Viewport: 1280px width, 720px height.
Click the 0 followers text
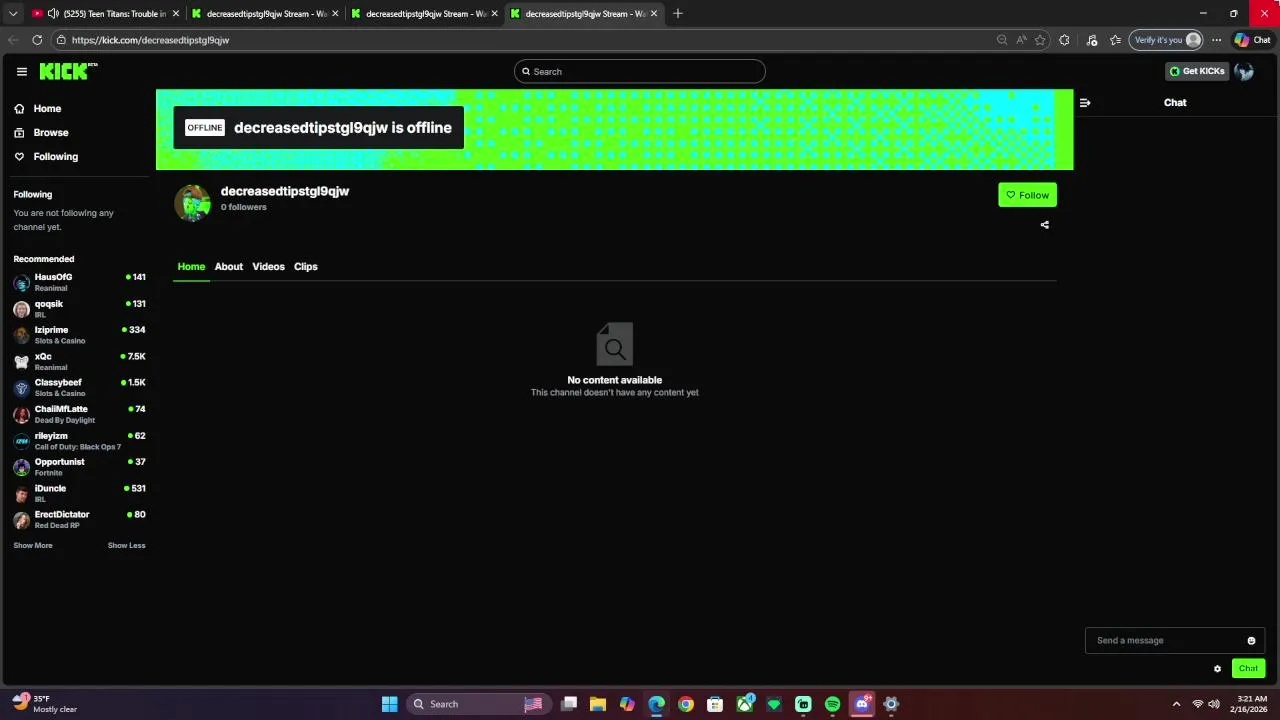[244, 207]
